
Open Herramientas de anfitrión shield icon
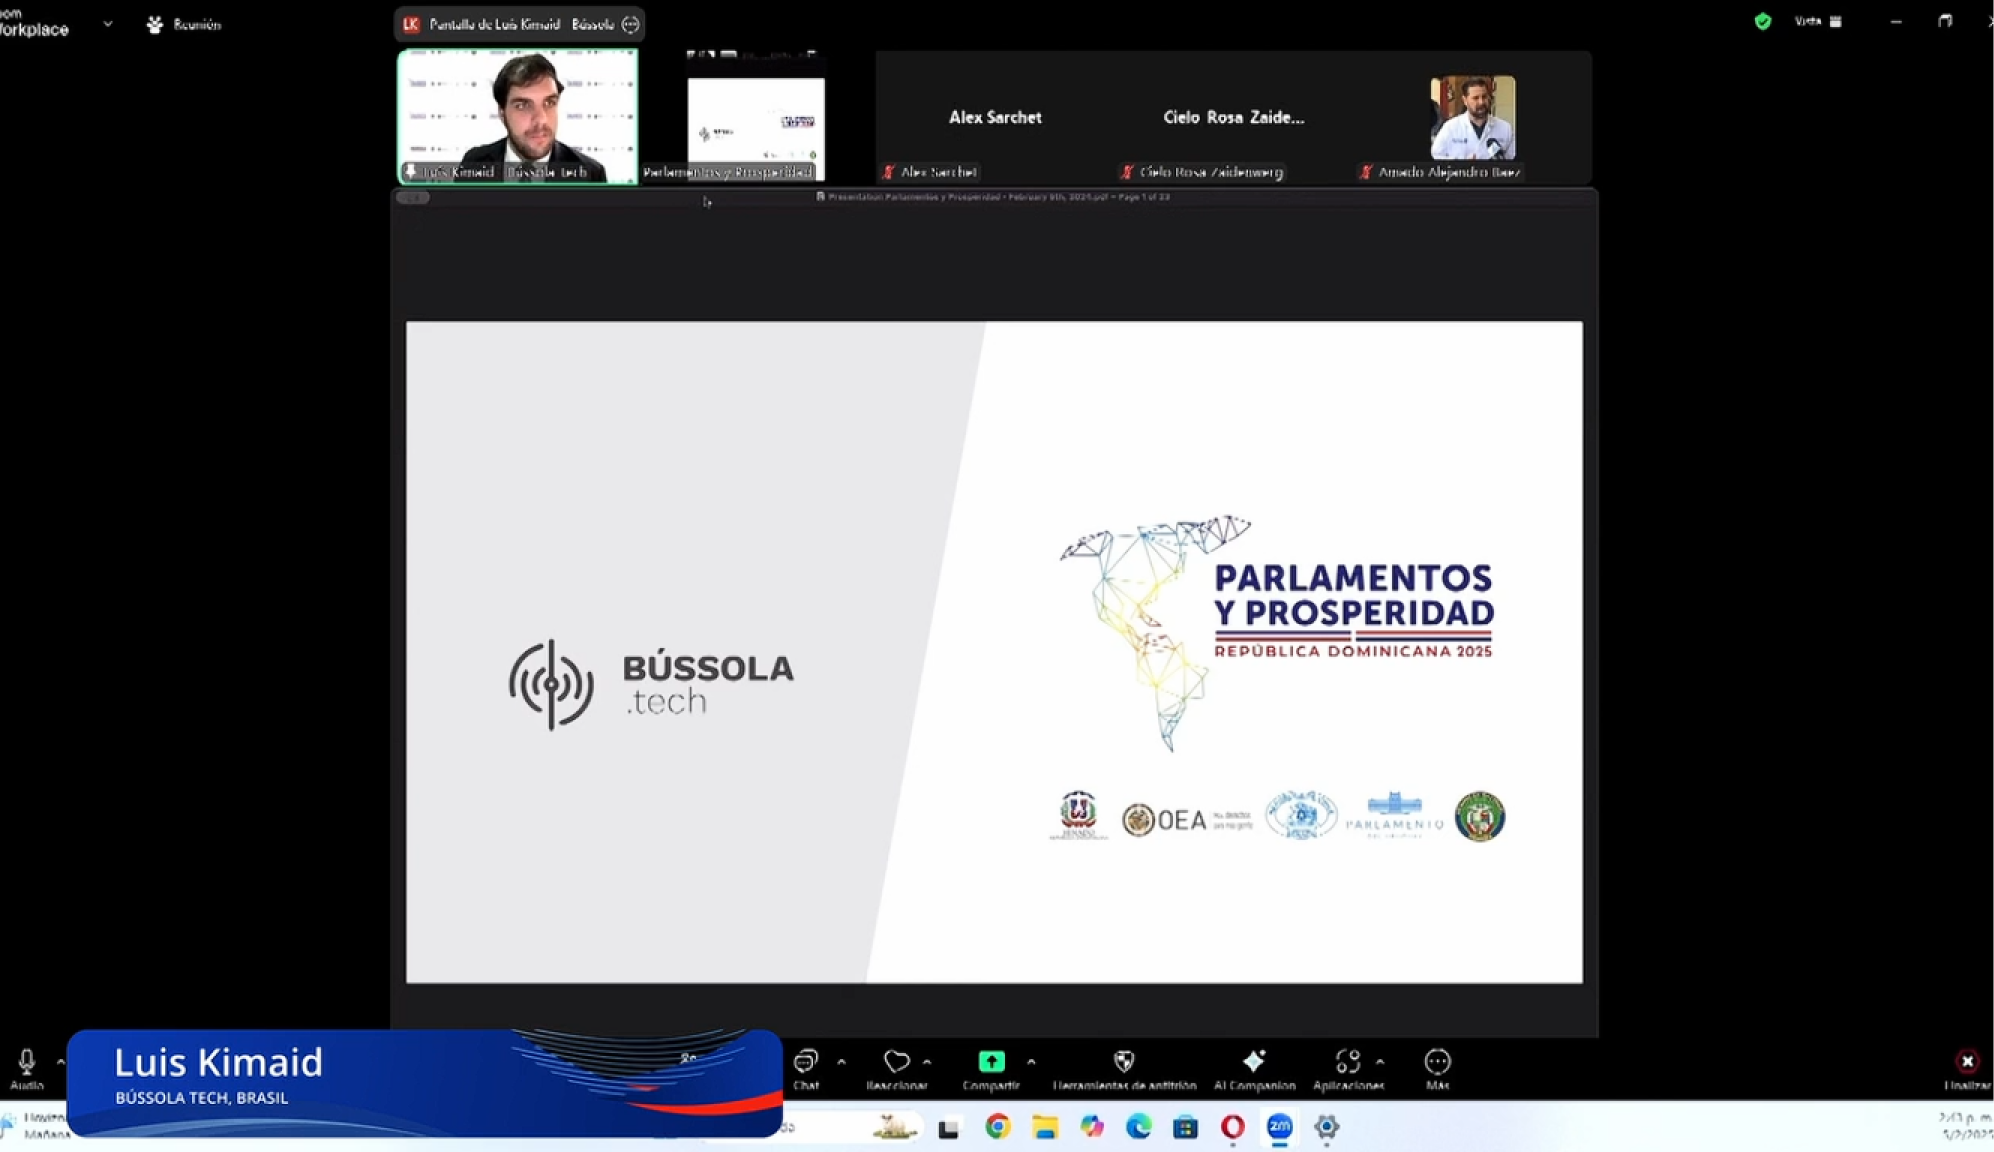coord(1124,1061)
